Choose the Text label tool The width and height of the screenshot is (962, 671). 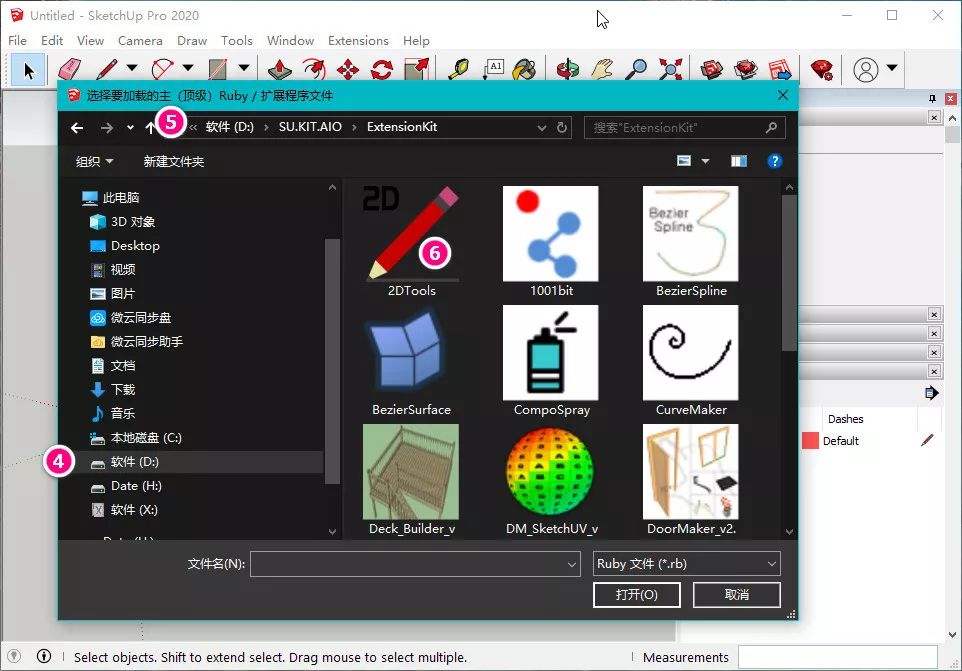click(x=493, y=69)
